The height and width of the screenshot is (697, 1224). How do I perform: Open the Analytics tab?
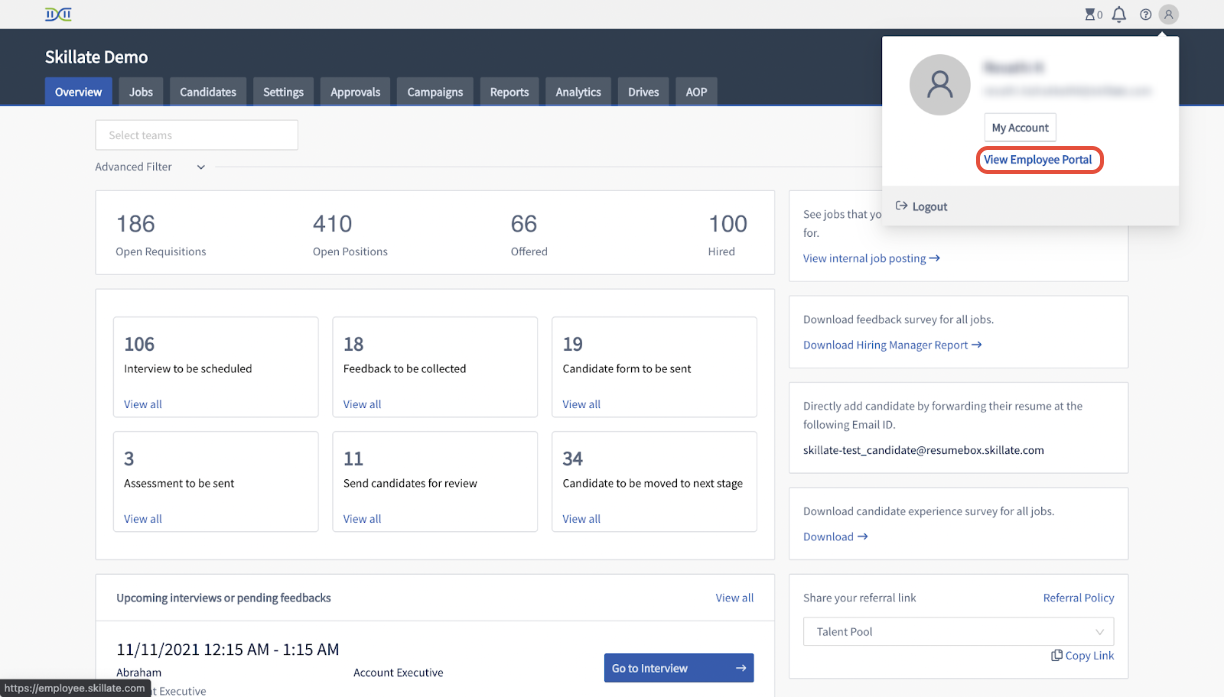578,91
